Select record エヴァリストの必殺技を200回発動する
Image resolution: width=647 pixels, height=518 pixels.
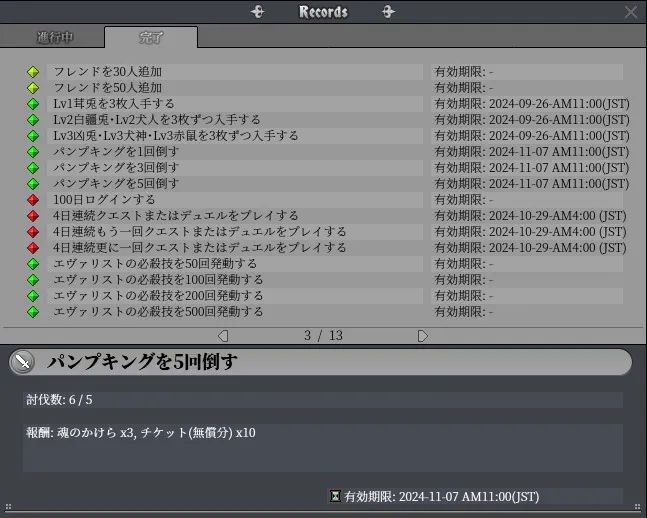point(235,296)
